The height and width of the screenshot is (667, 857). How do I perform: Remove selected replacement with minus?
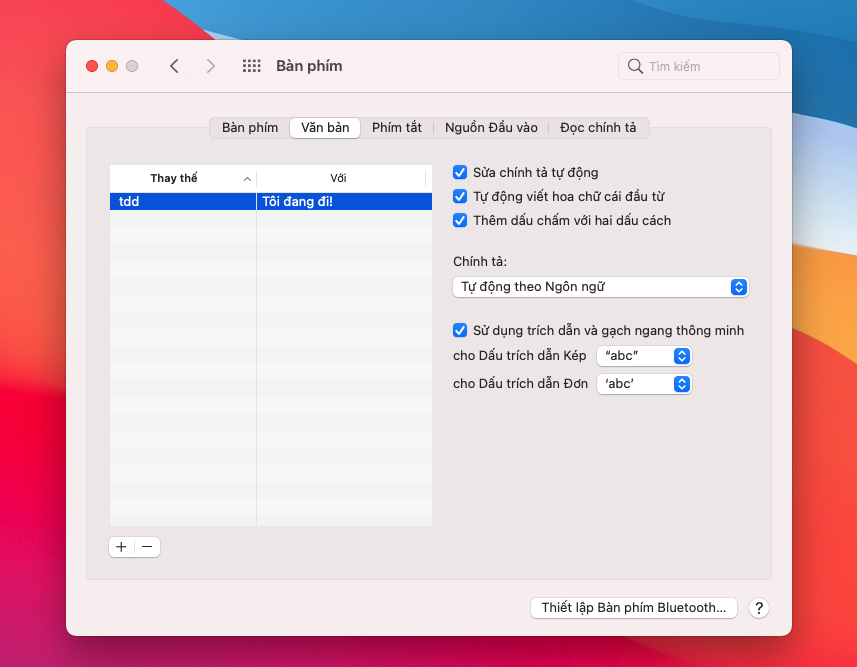pyautogui.click(x=148, y=547)
